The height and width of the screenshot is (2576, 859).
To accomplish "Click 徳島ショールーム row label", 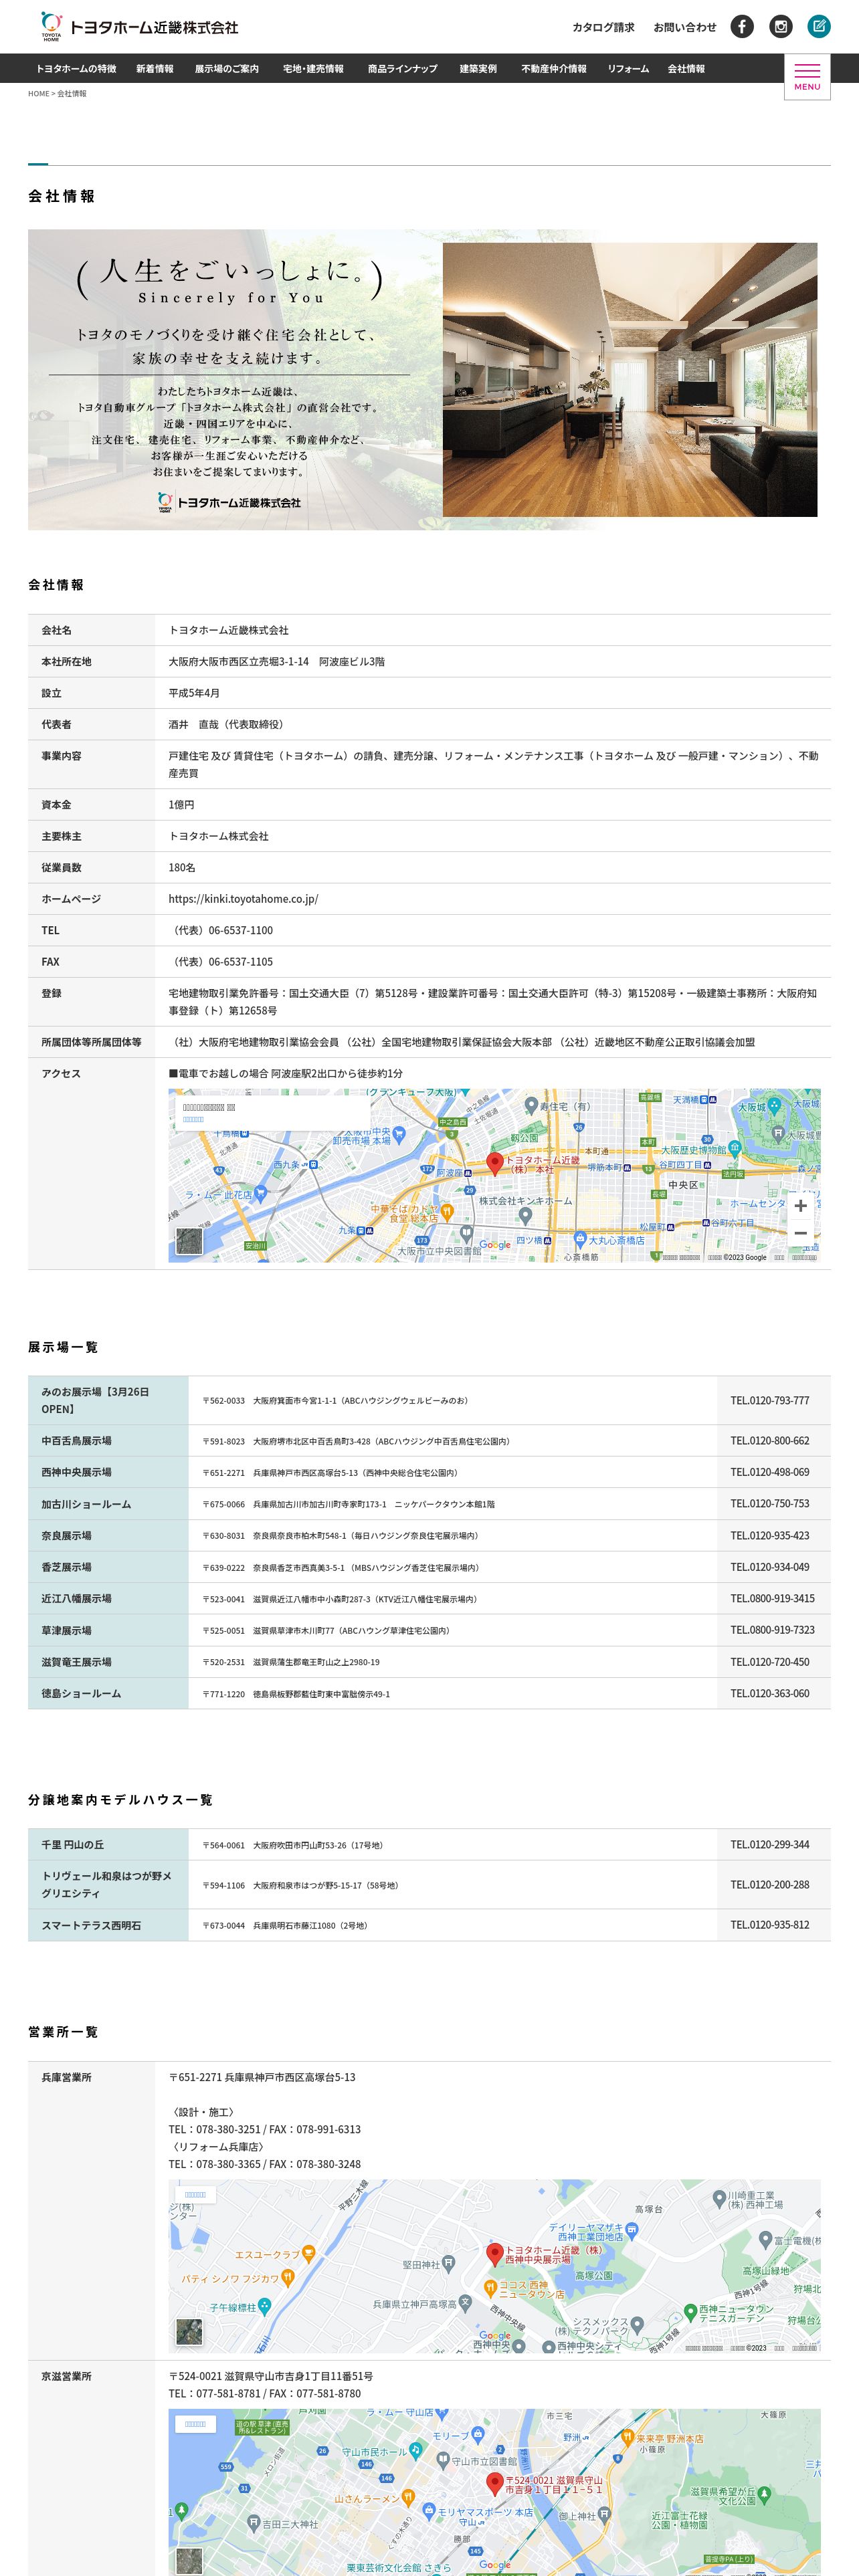I will tap(81, 1693).
